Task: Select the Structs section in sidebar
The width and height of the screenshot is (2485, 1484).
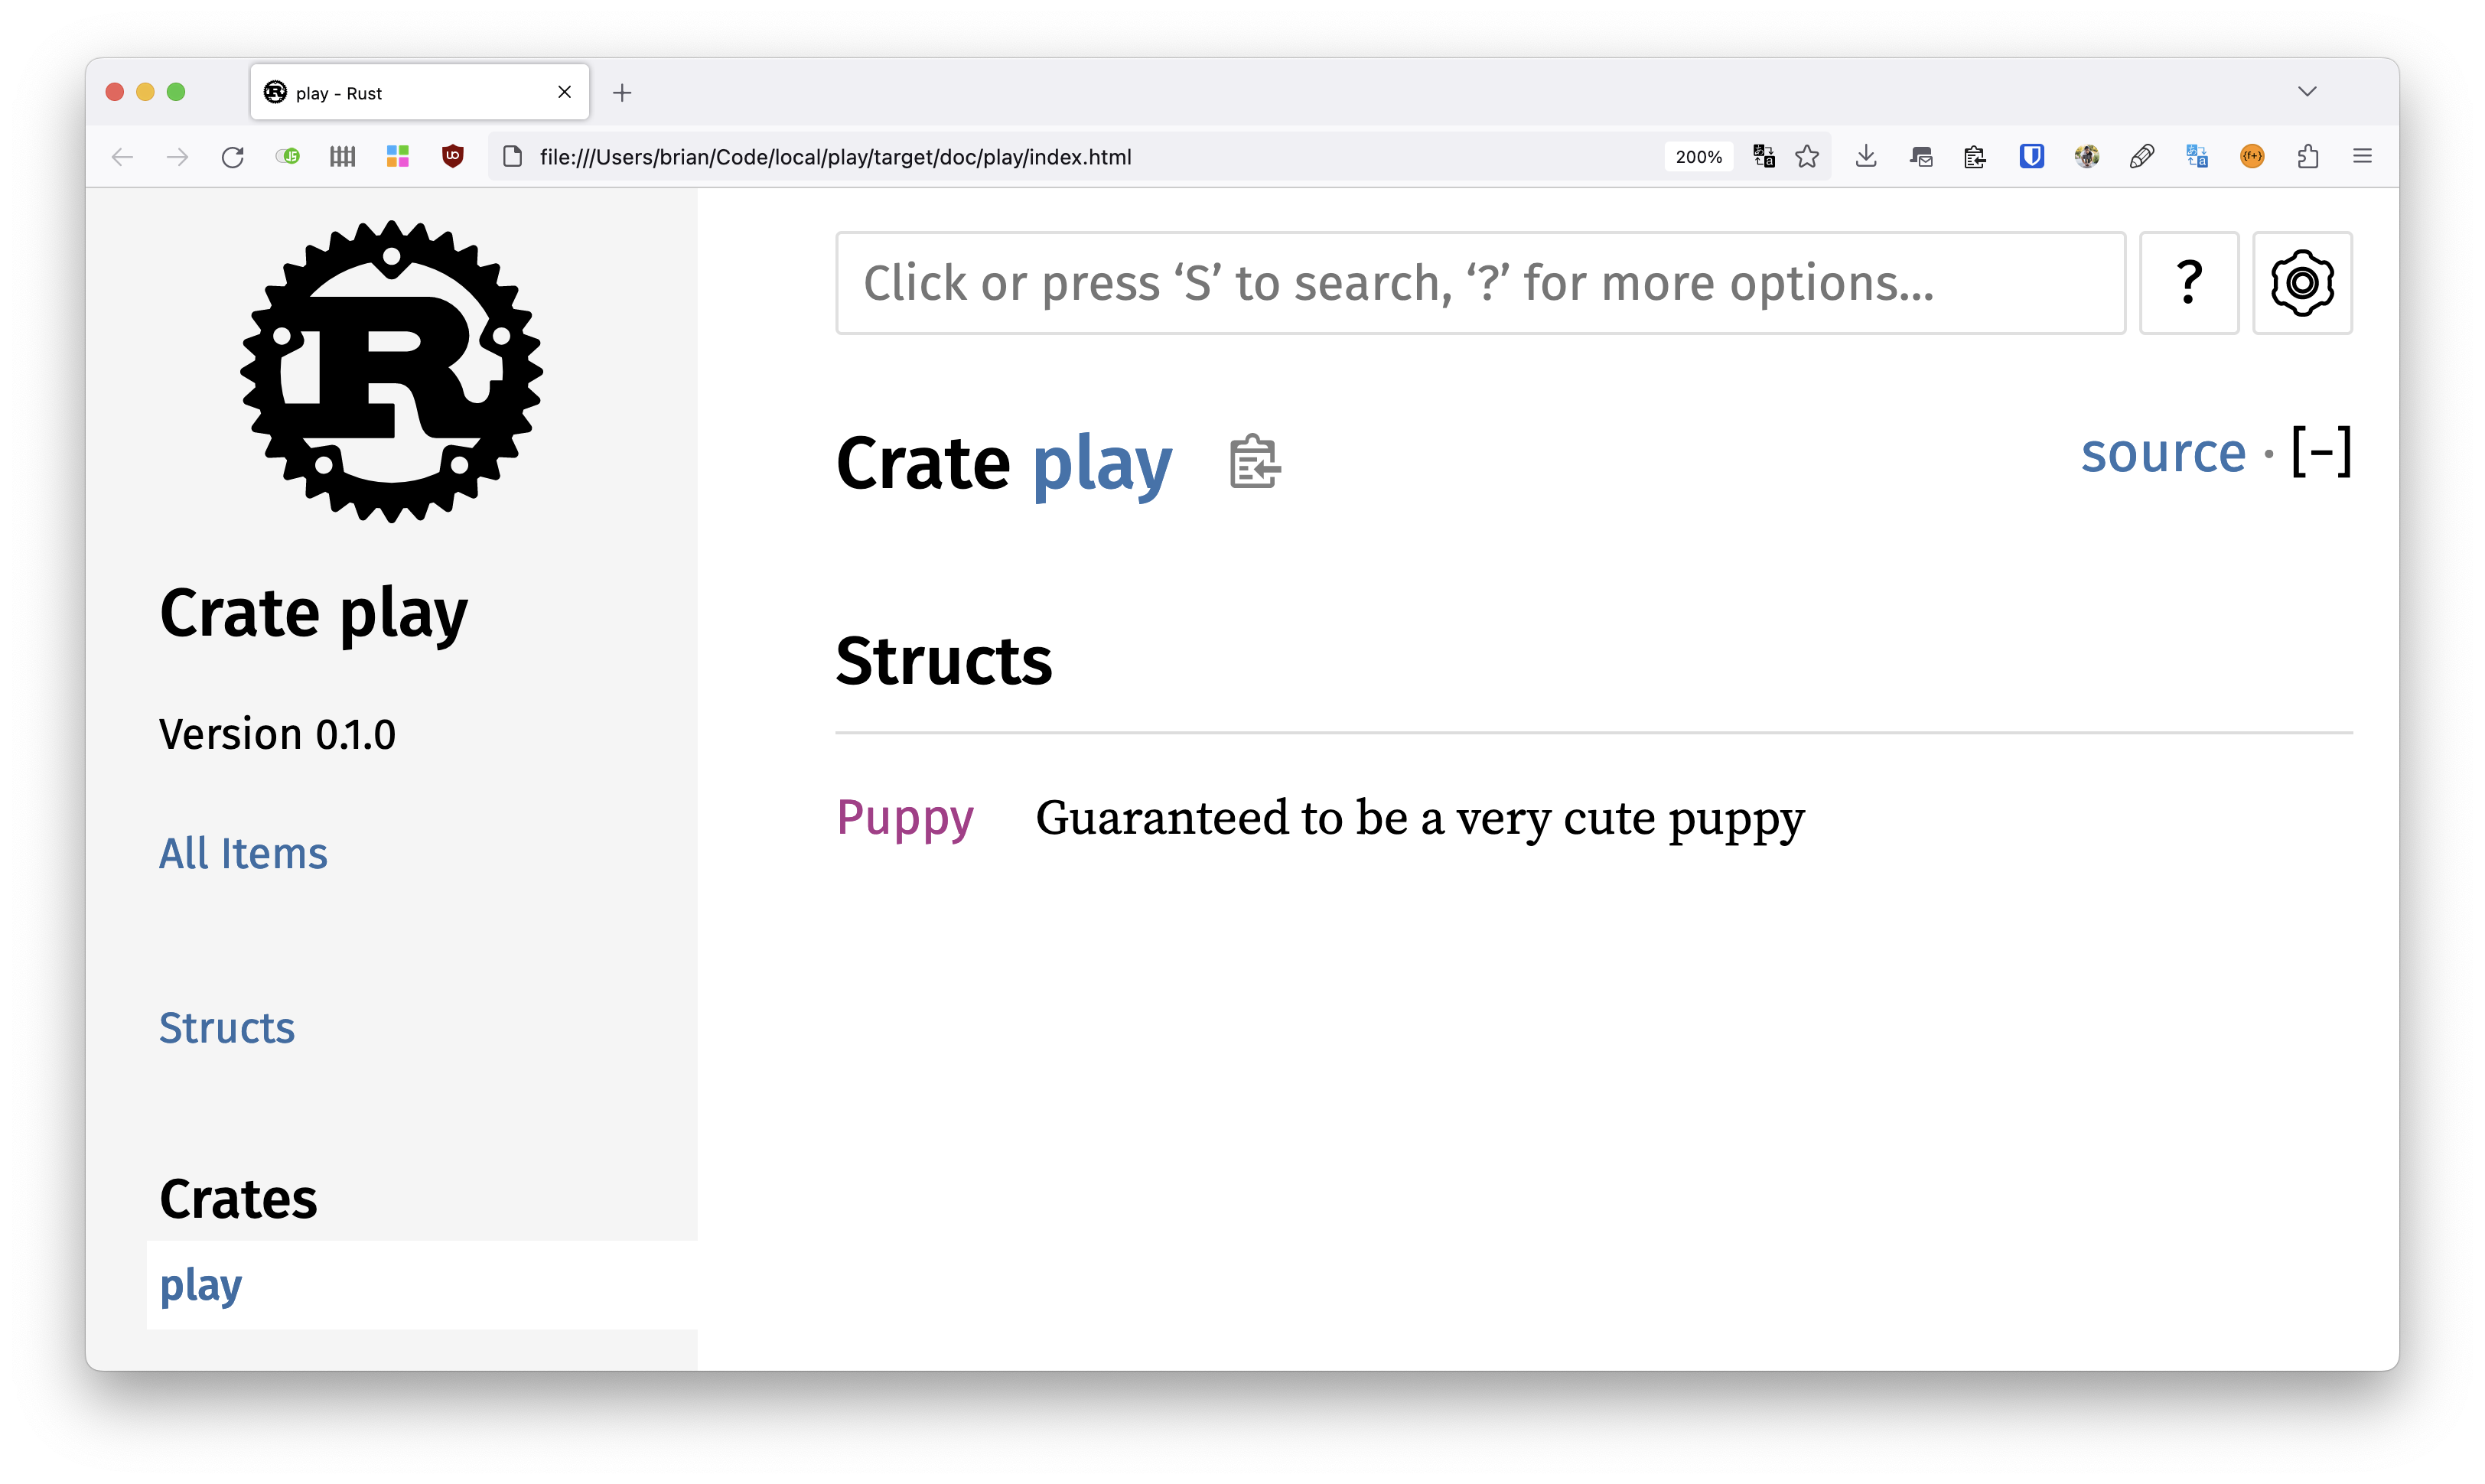Action: coord(226,1028)
